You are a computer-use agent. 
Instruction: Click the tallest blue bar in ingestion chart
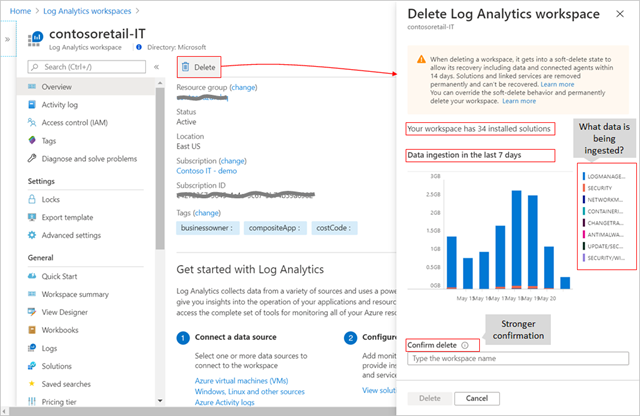tap(516, 240)
